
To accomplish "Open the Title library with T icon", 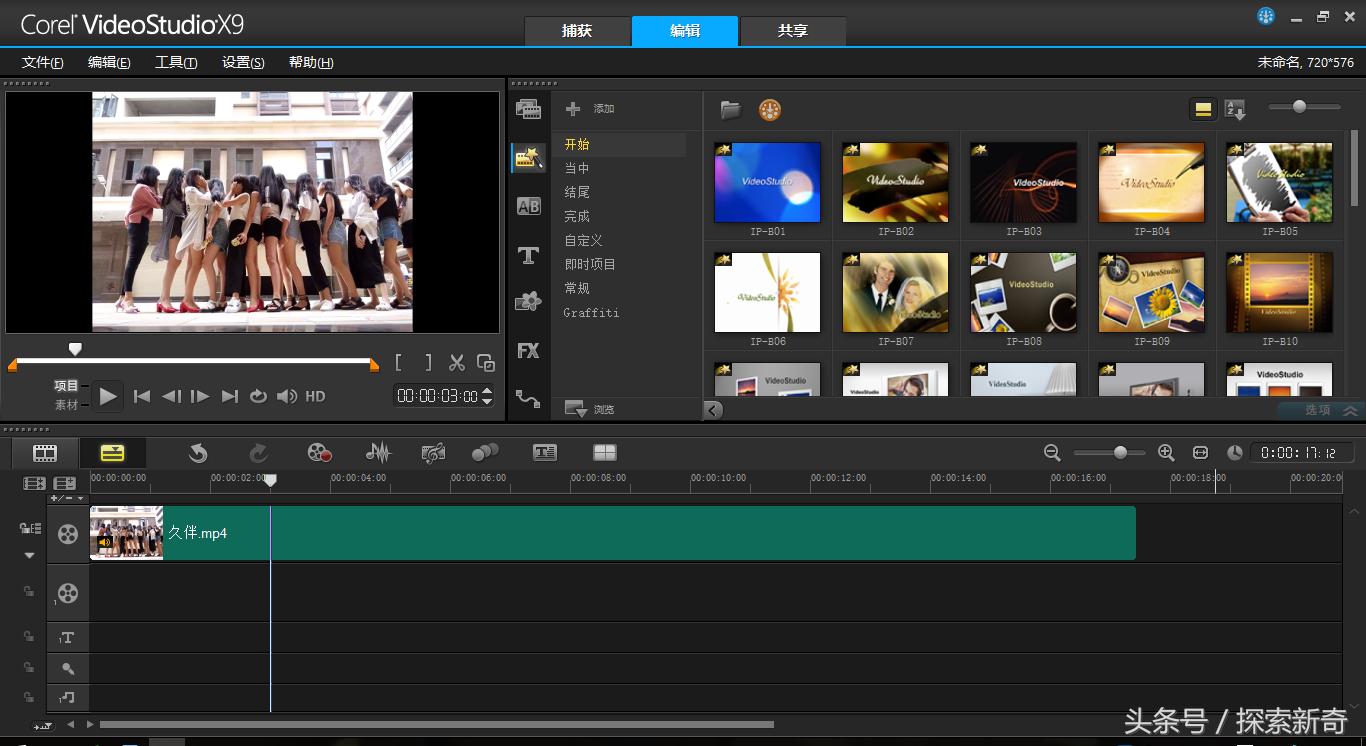I will 528,255.
